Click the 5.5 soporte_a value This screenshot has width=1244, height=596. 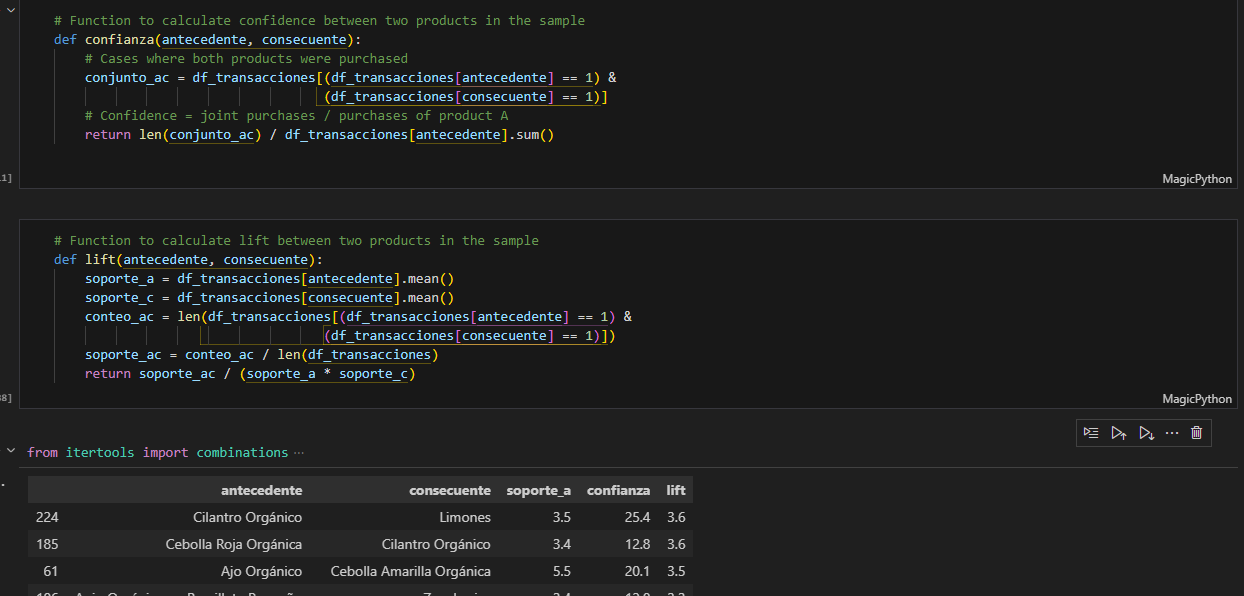coord(561,571)
